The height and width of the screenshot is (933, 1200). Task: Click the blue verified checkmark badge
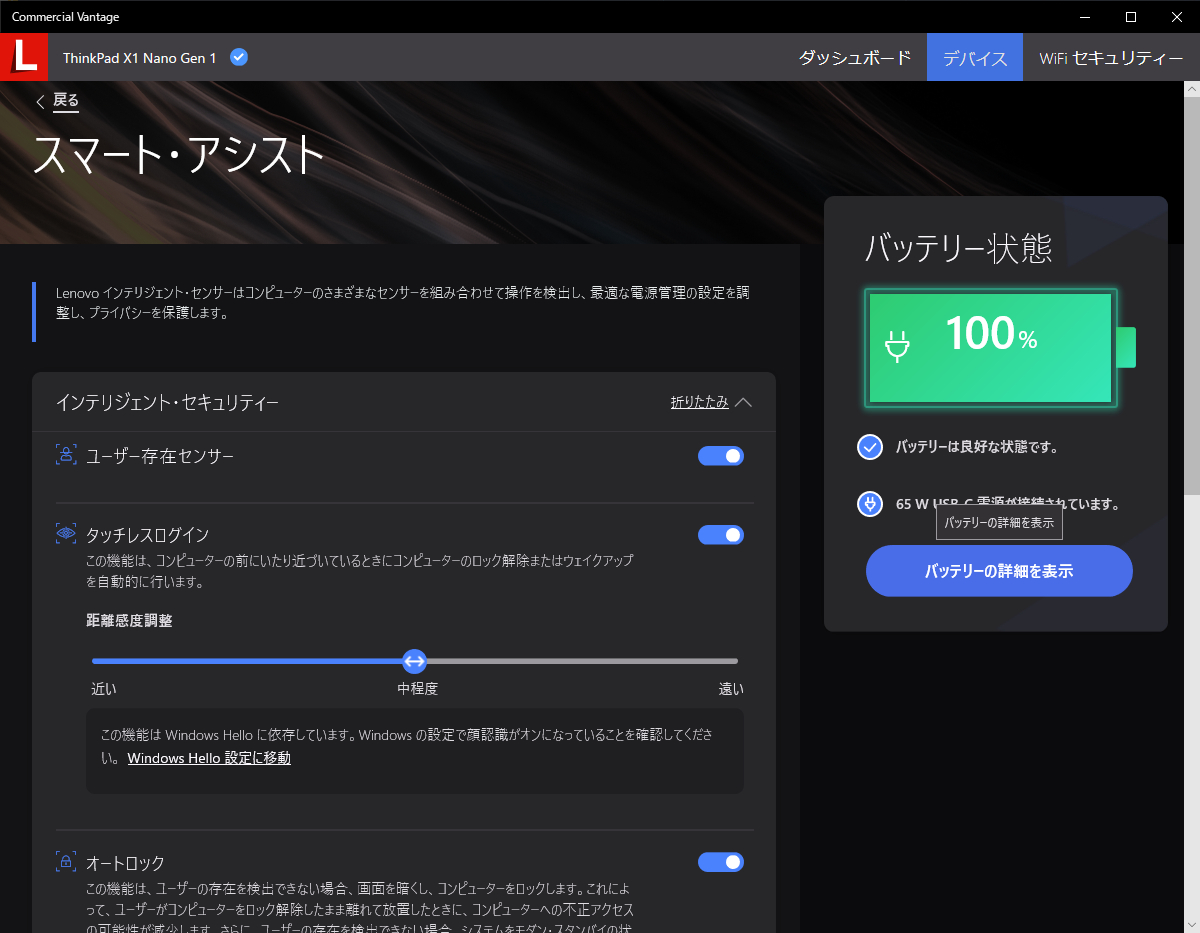239,57
